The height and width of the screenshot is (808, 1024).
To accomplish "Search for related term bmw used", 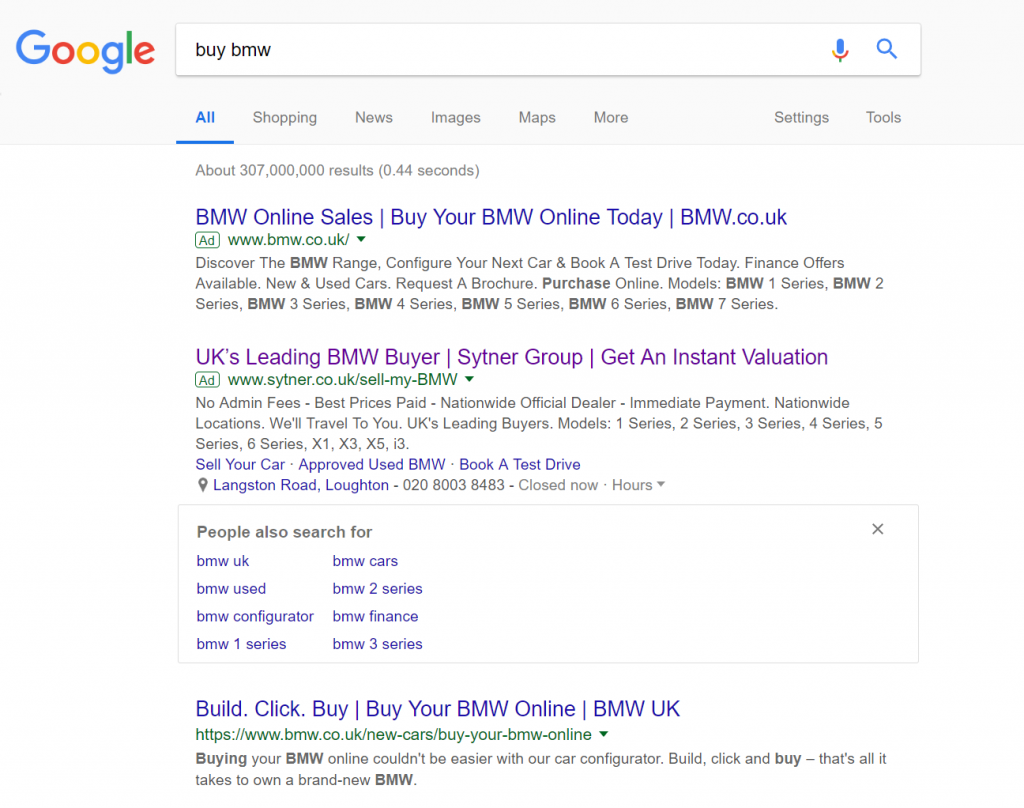I will 231,589.
